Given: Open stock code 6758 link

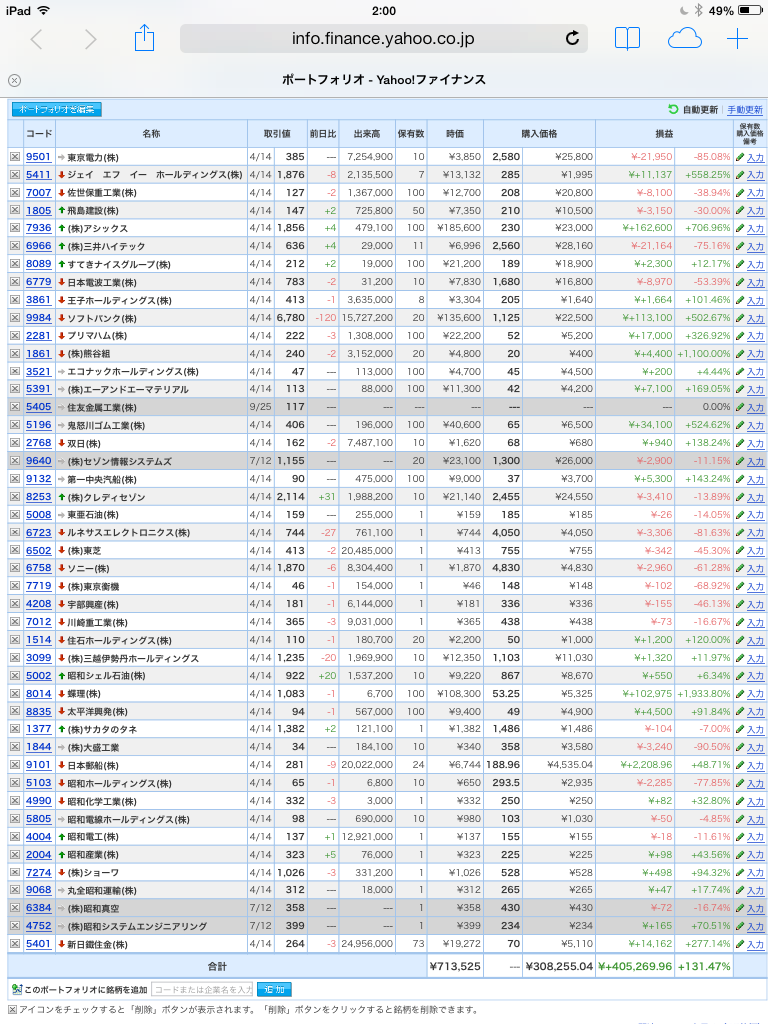Looking at the screenshot, I should click(x=39, y=568).
